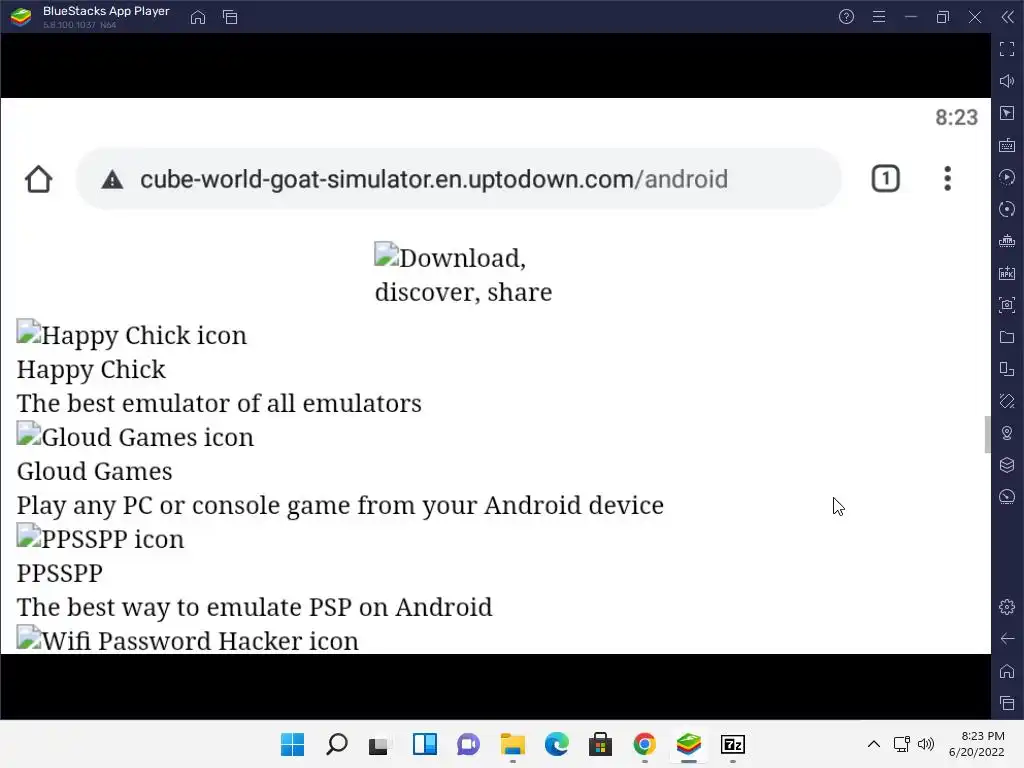Image resolution: width=1024 pixels, height=768 pixels.
Task: Click 'The best emulator of all emulators' text
Action: [219, 404]
